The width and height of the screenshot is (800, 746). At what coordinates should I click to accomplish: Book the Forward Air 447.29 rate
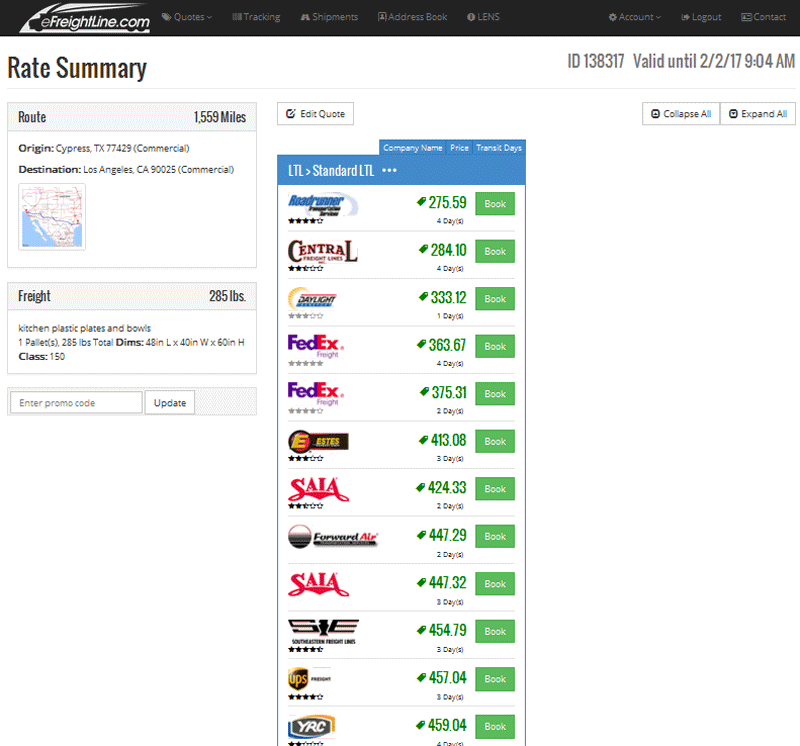pos(495,536)
